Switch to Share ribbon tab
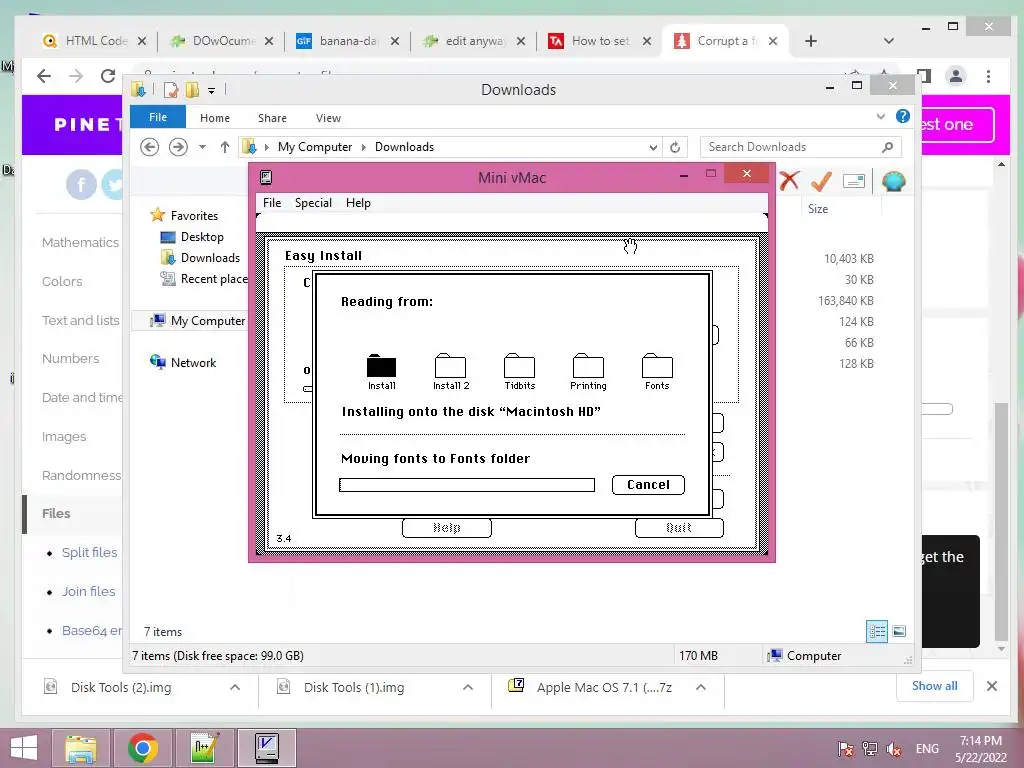Screen dimensions: 1024x768 pyautogui.click(x=272, y=118)
